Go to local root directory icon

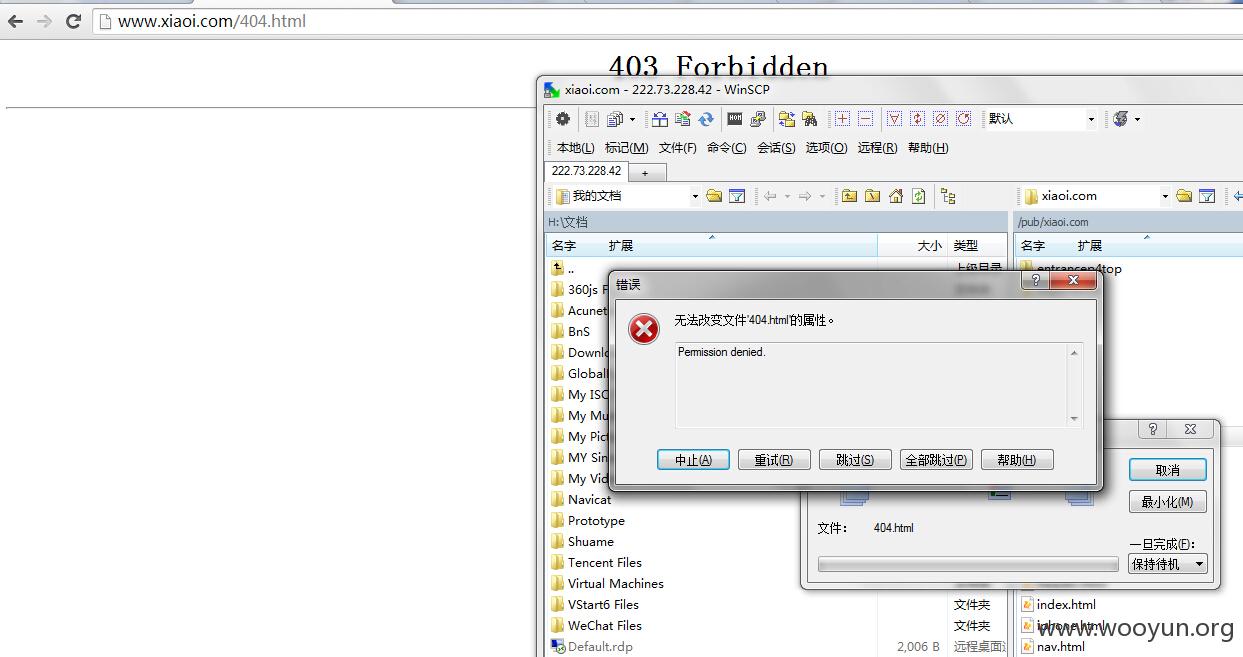click(872, 196)
